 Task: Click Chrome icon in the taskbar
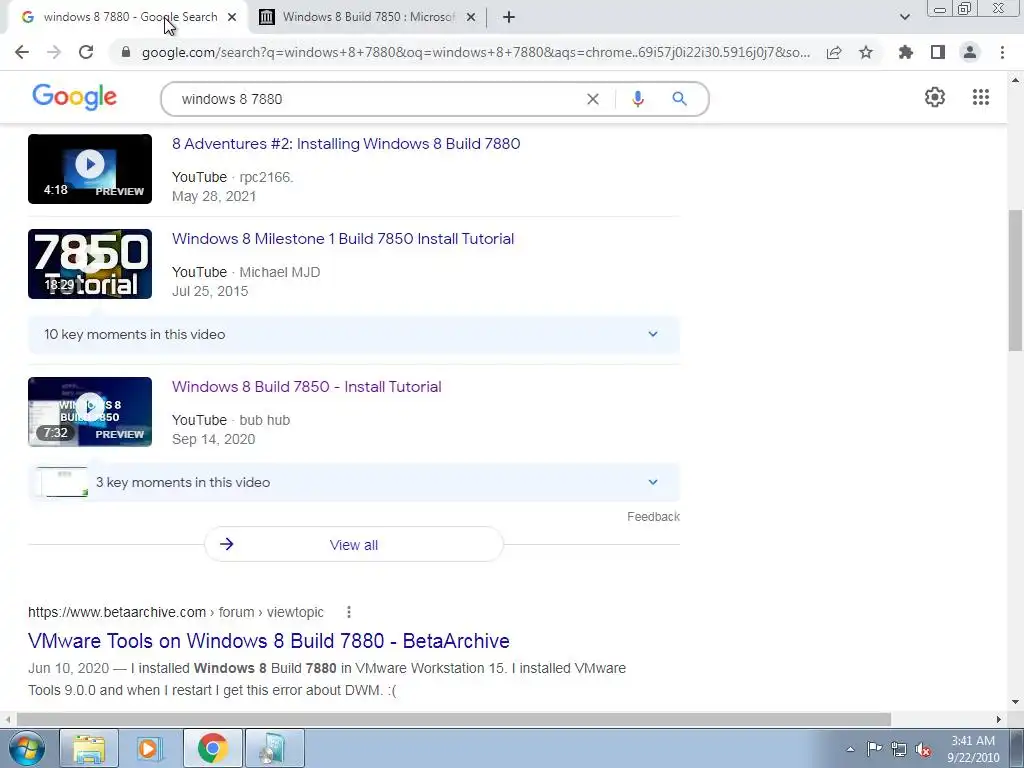click(x=212, y=748)
